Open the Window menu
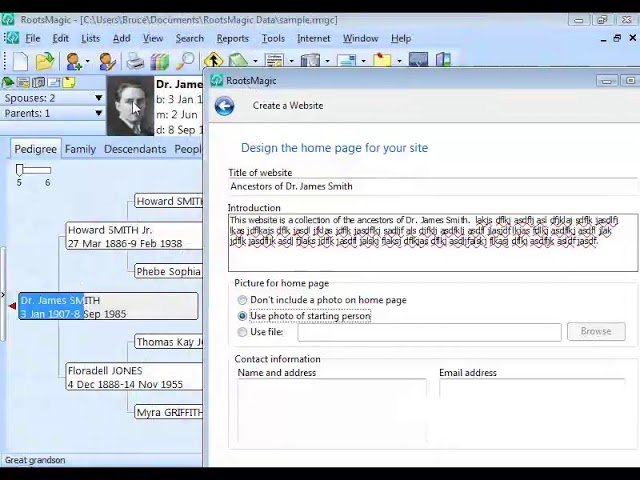The width and height of the screenshot is (640, 480). (x=360, y=38)
